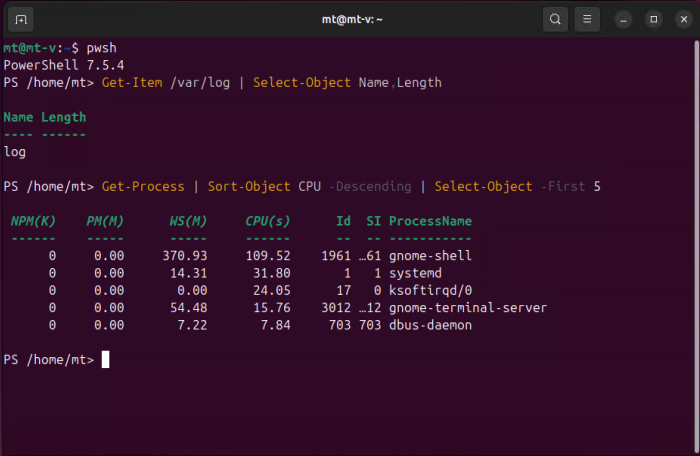700x456 pixels.
Task: Click the 'CPU(s)' column header
Action: (x=267, y=221)
